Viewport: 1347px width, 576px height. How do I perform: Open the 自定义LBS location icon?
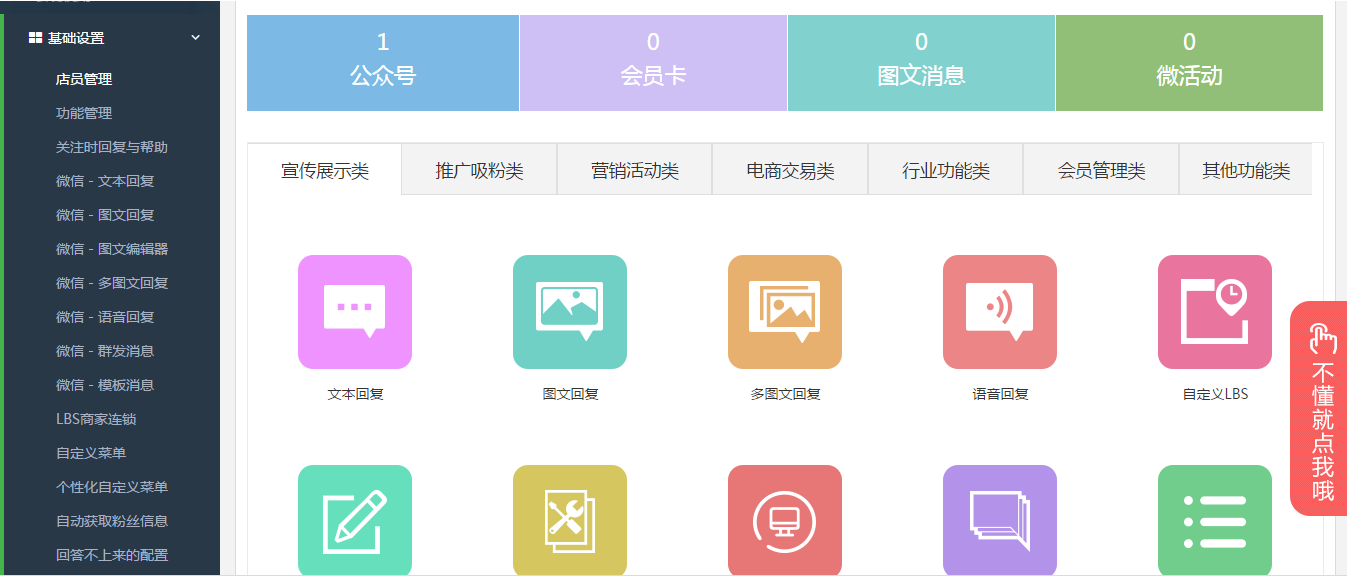[x=1215, y=312]
